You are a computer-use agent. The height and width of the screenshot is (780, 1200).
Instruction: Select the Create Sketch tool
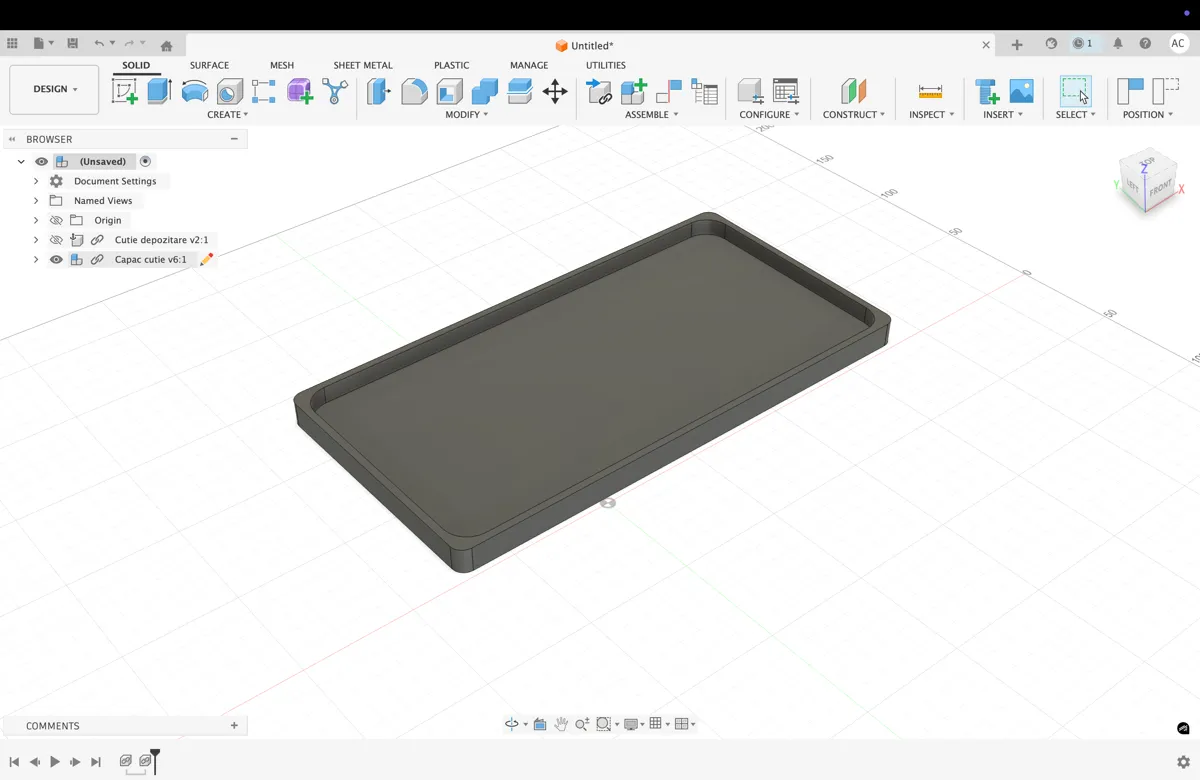[125, 91]
